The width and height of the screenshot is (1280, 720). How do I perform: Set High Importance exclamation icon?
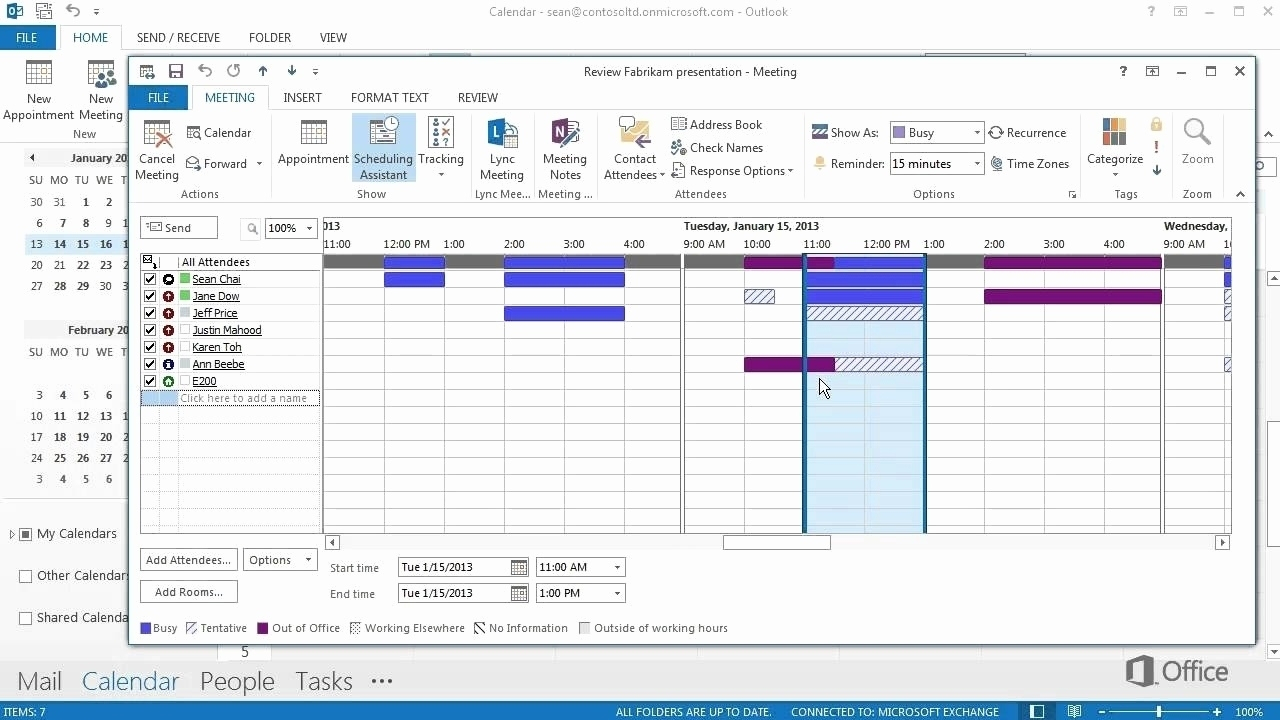[1156, 147]
